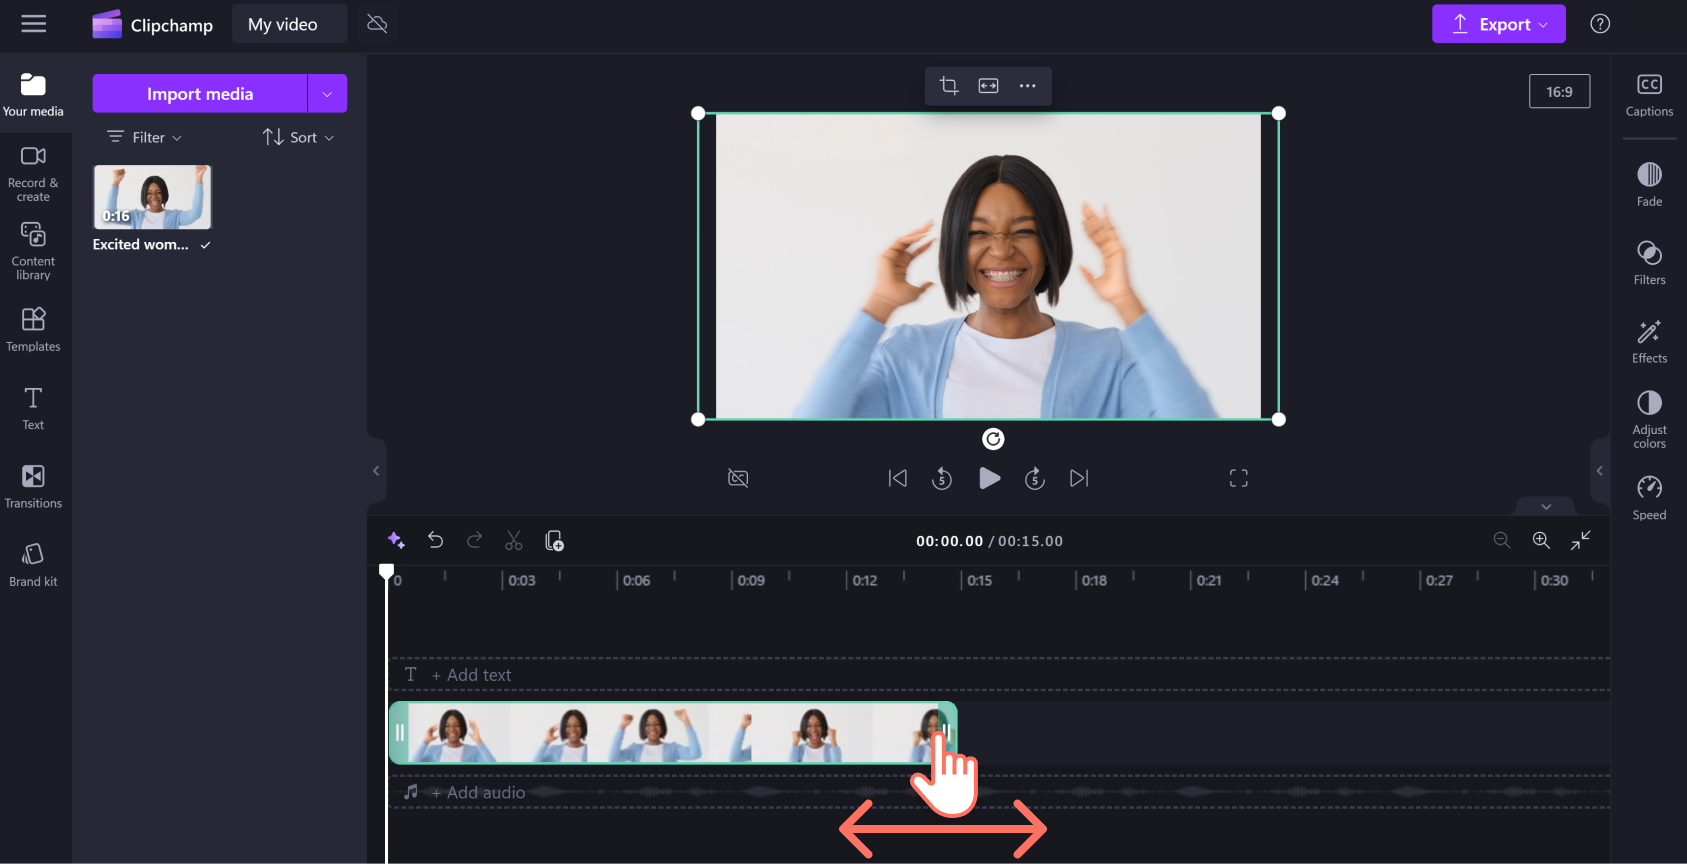Open the Record & create tab
Viewport: 1687px width, 864px height.
tap(33, 173)
